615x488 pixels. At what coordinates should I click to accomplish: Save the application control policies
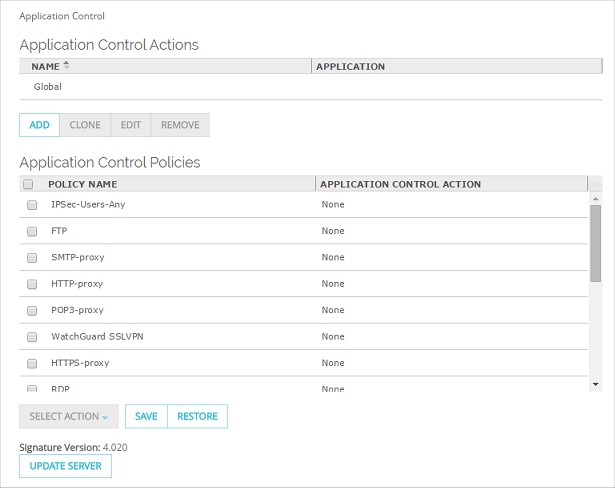click(146, 417)
